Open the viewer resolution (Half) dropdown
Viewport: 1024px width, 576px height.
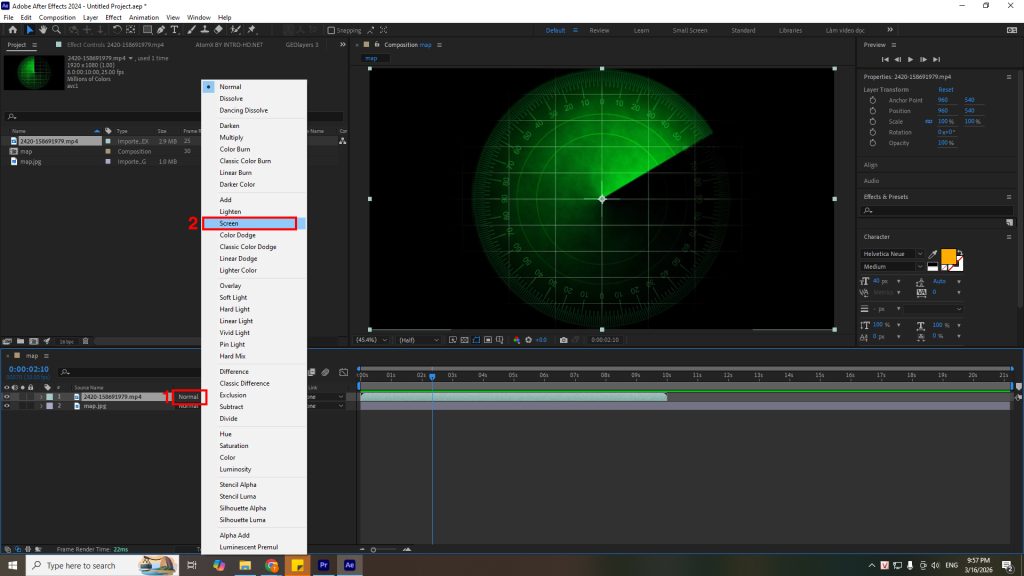pyautogui.click(x=418, y=340)
